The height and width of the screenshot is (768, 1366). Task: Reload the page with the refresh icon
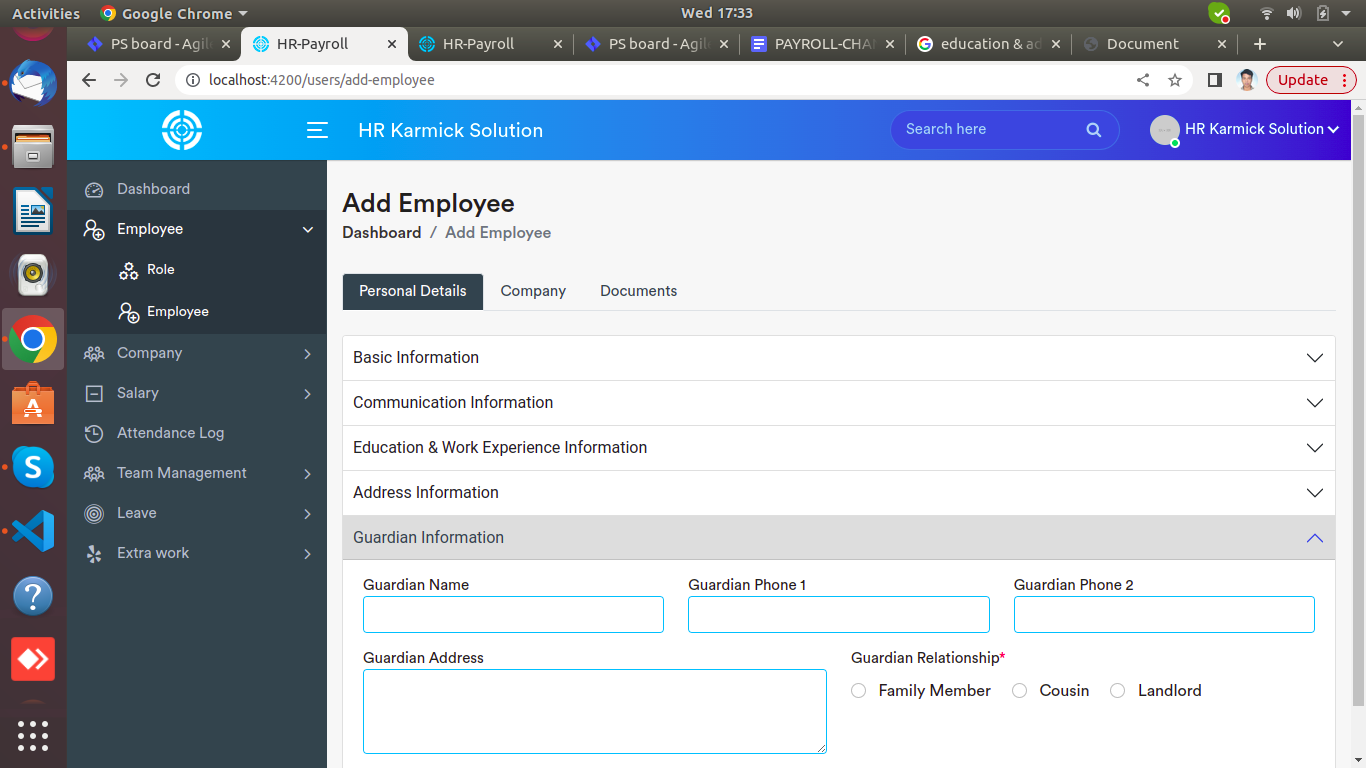(153, 80)
